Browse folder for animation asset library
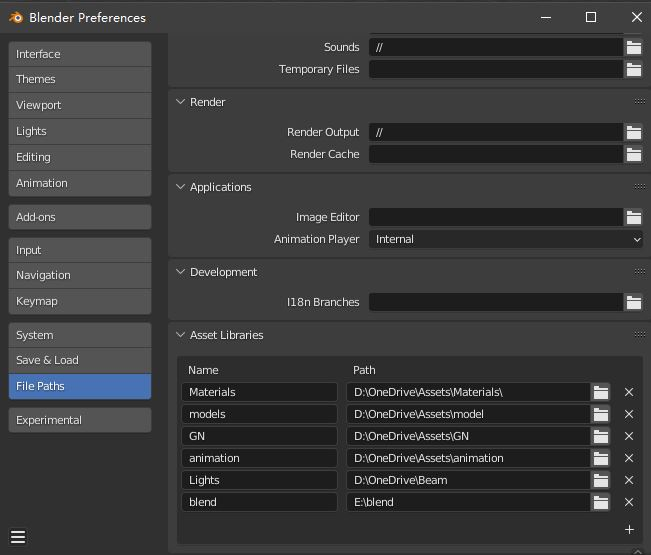Viewport: 651px width, 555px height. (x=600, y=458)
